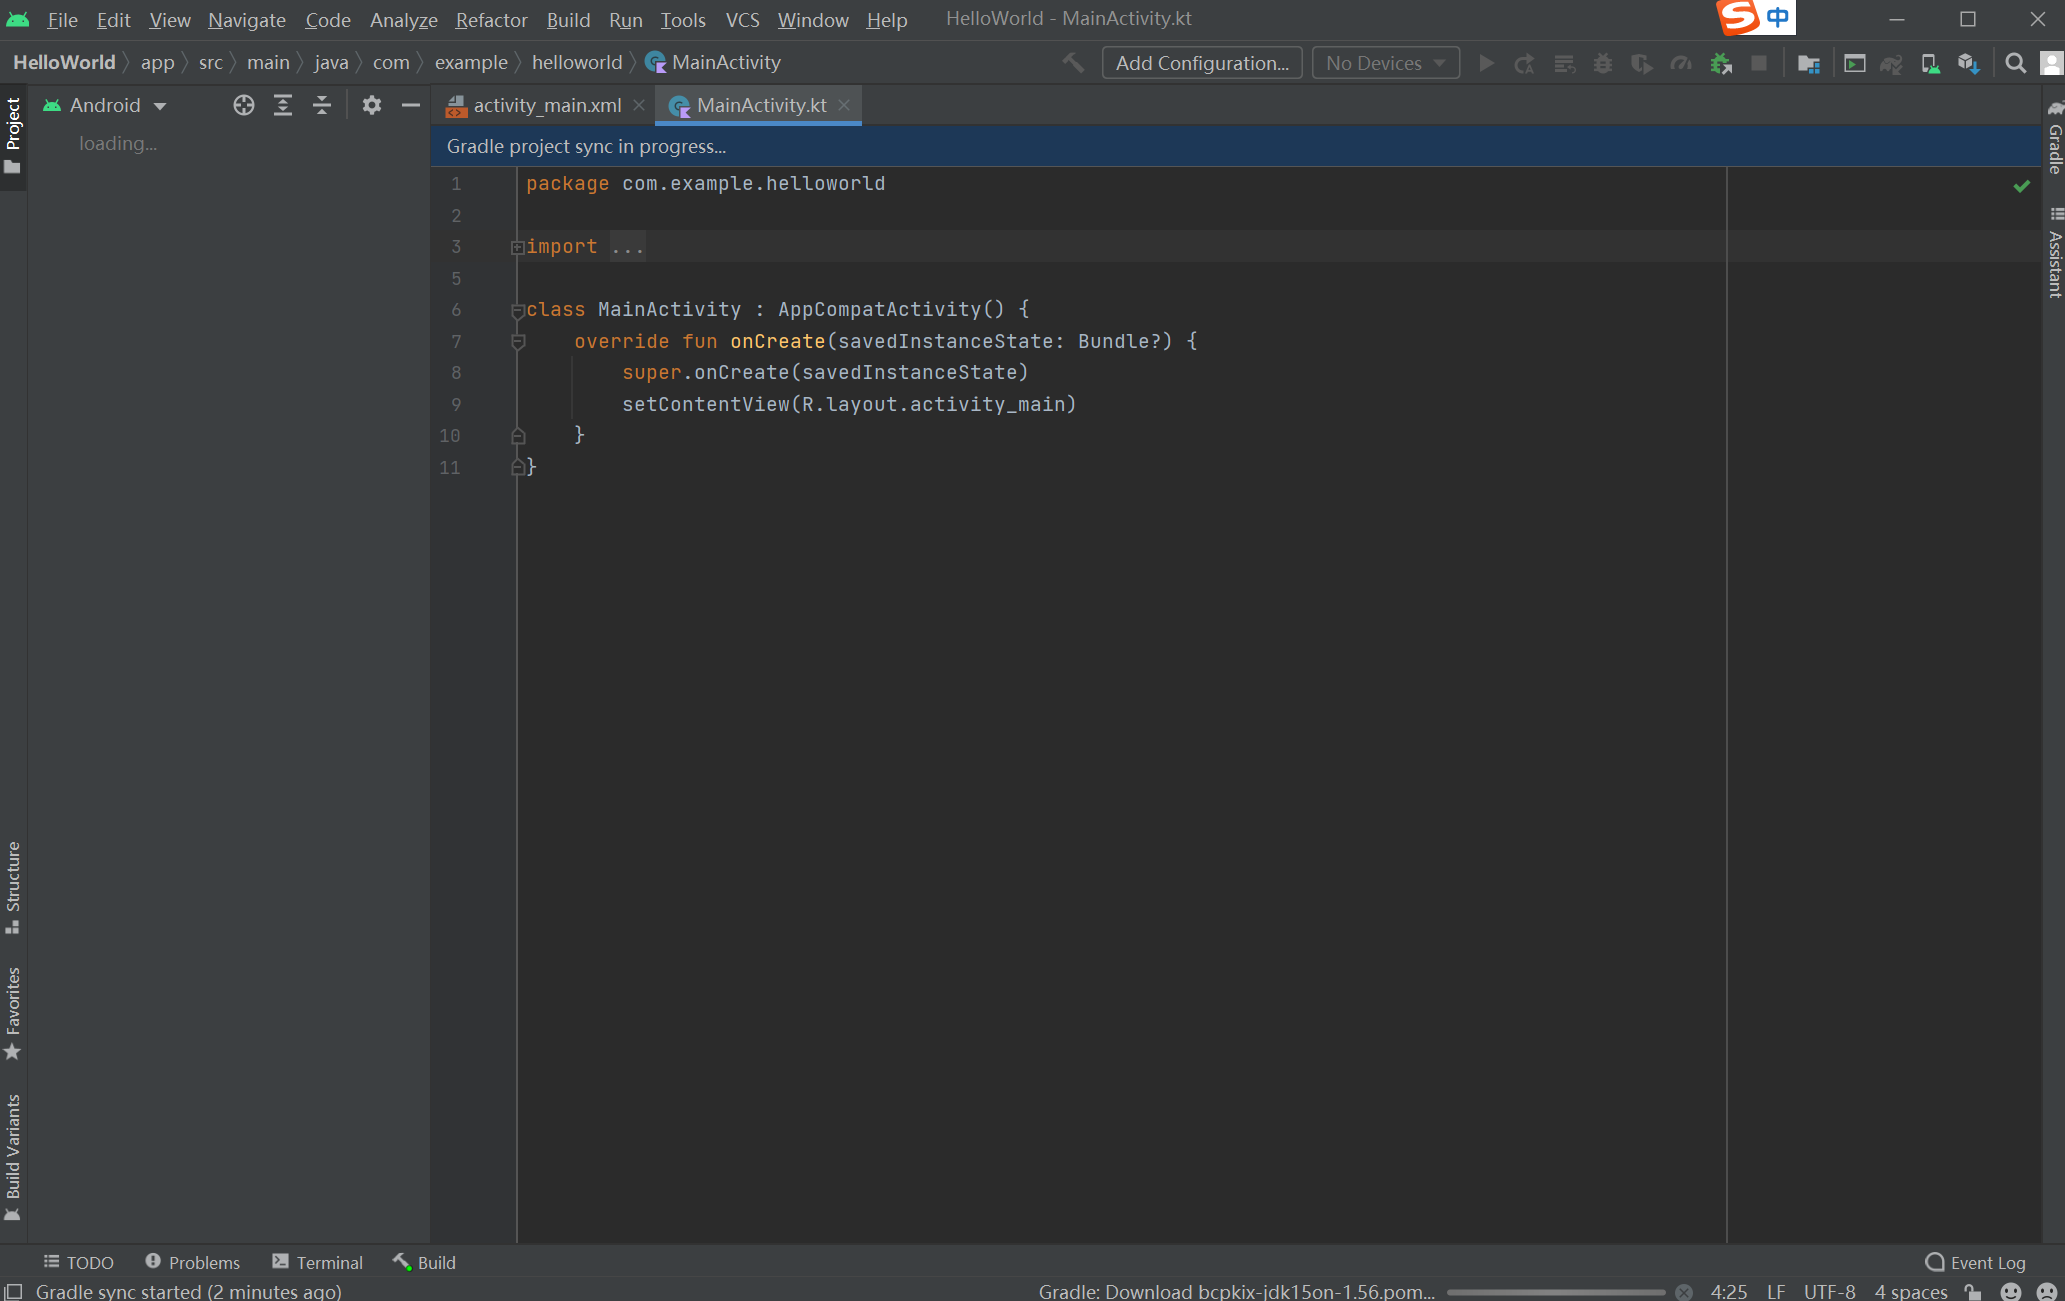Open Project panel settings gear
Screen dimensions: 2065x1301
point(371,105)
